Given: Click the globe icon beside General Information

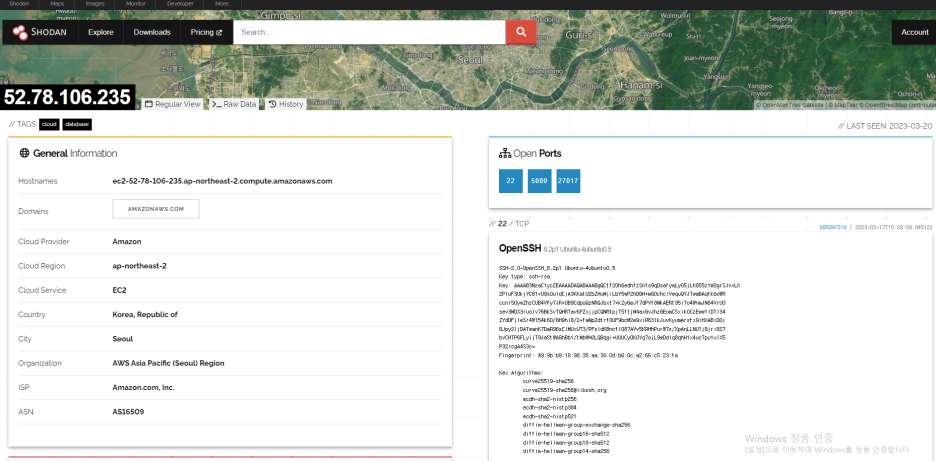Looking at the screenshot, I should 24,153.
